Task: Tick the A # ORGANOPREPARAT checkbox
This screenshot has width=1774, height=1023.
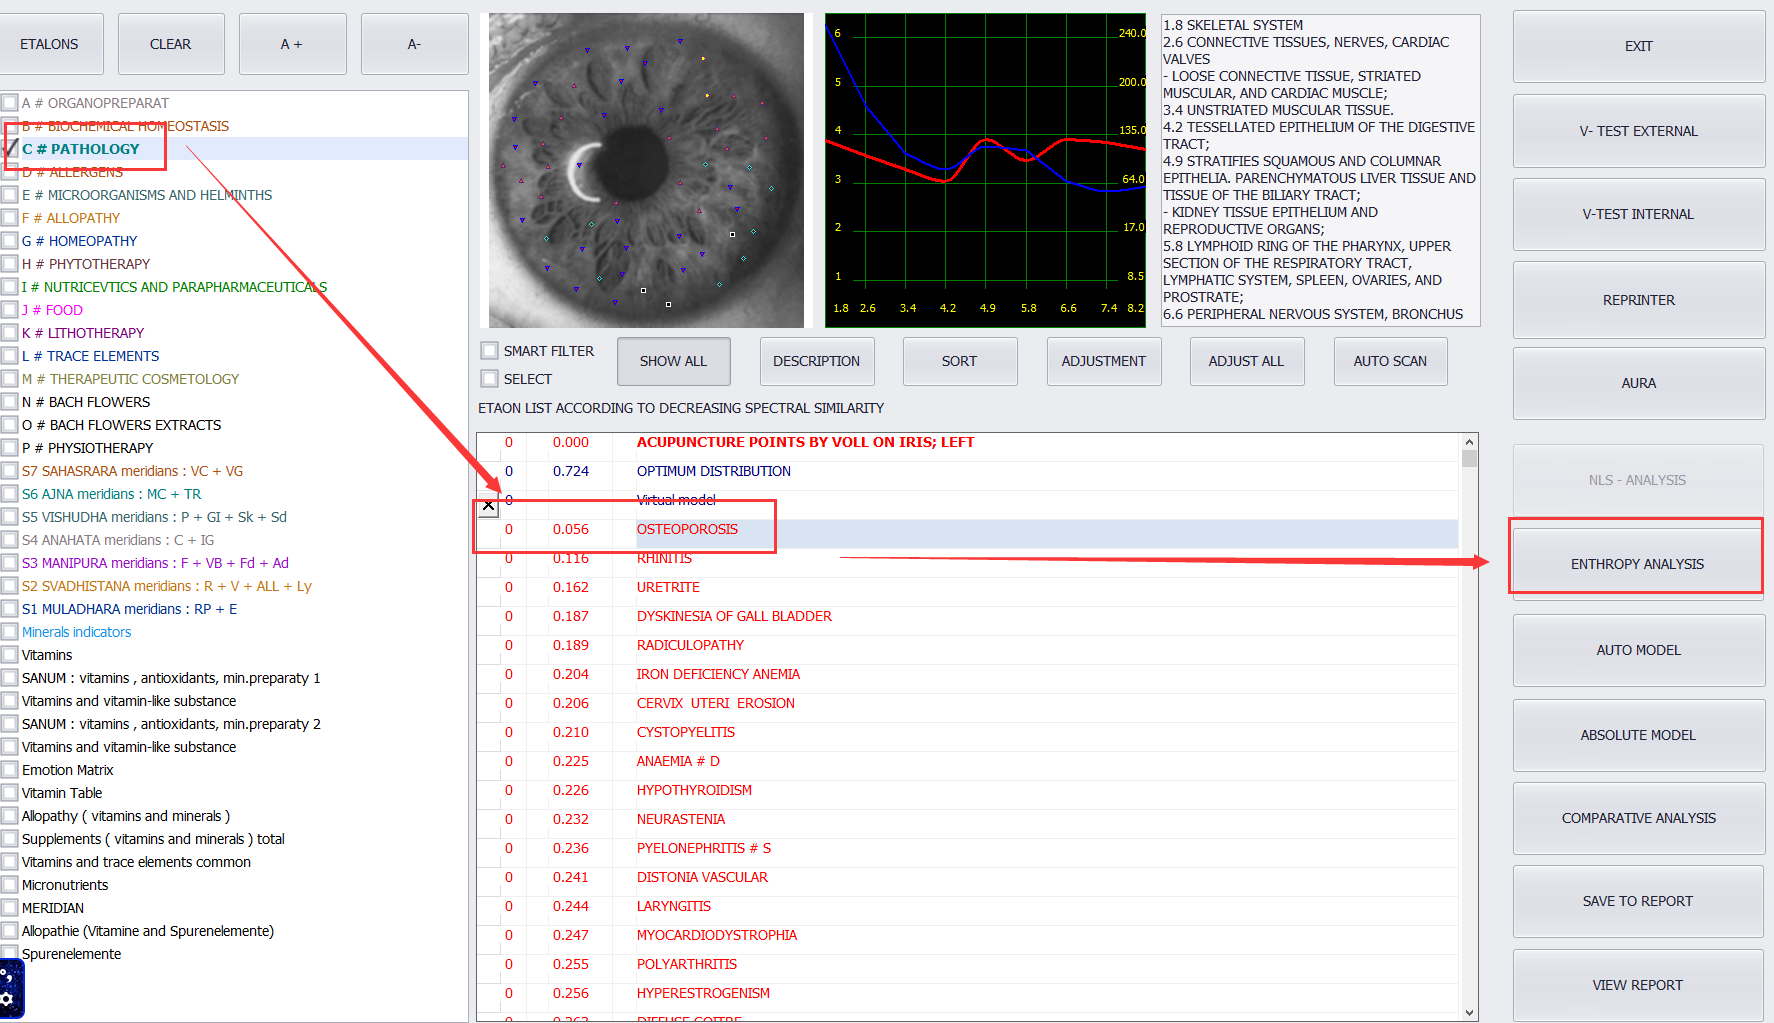Action: pyautogui.click(x=10, y=103)
